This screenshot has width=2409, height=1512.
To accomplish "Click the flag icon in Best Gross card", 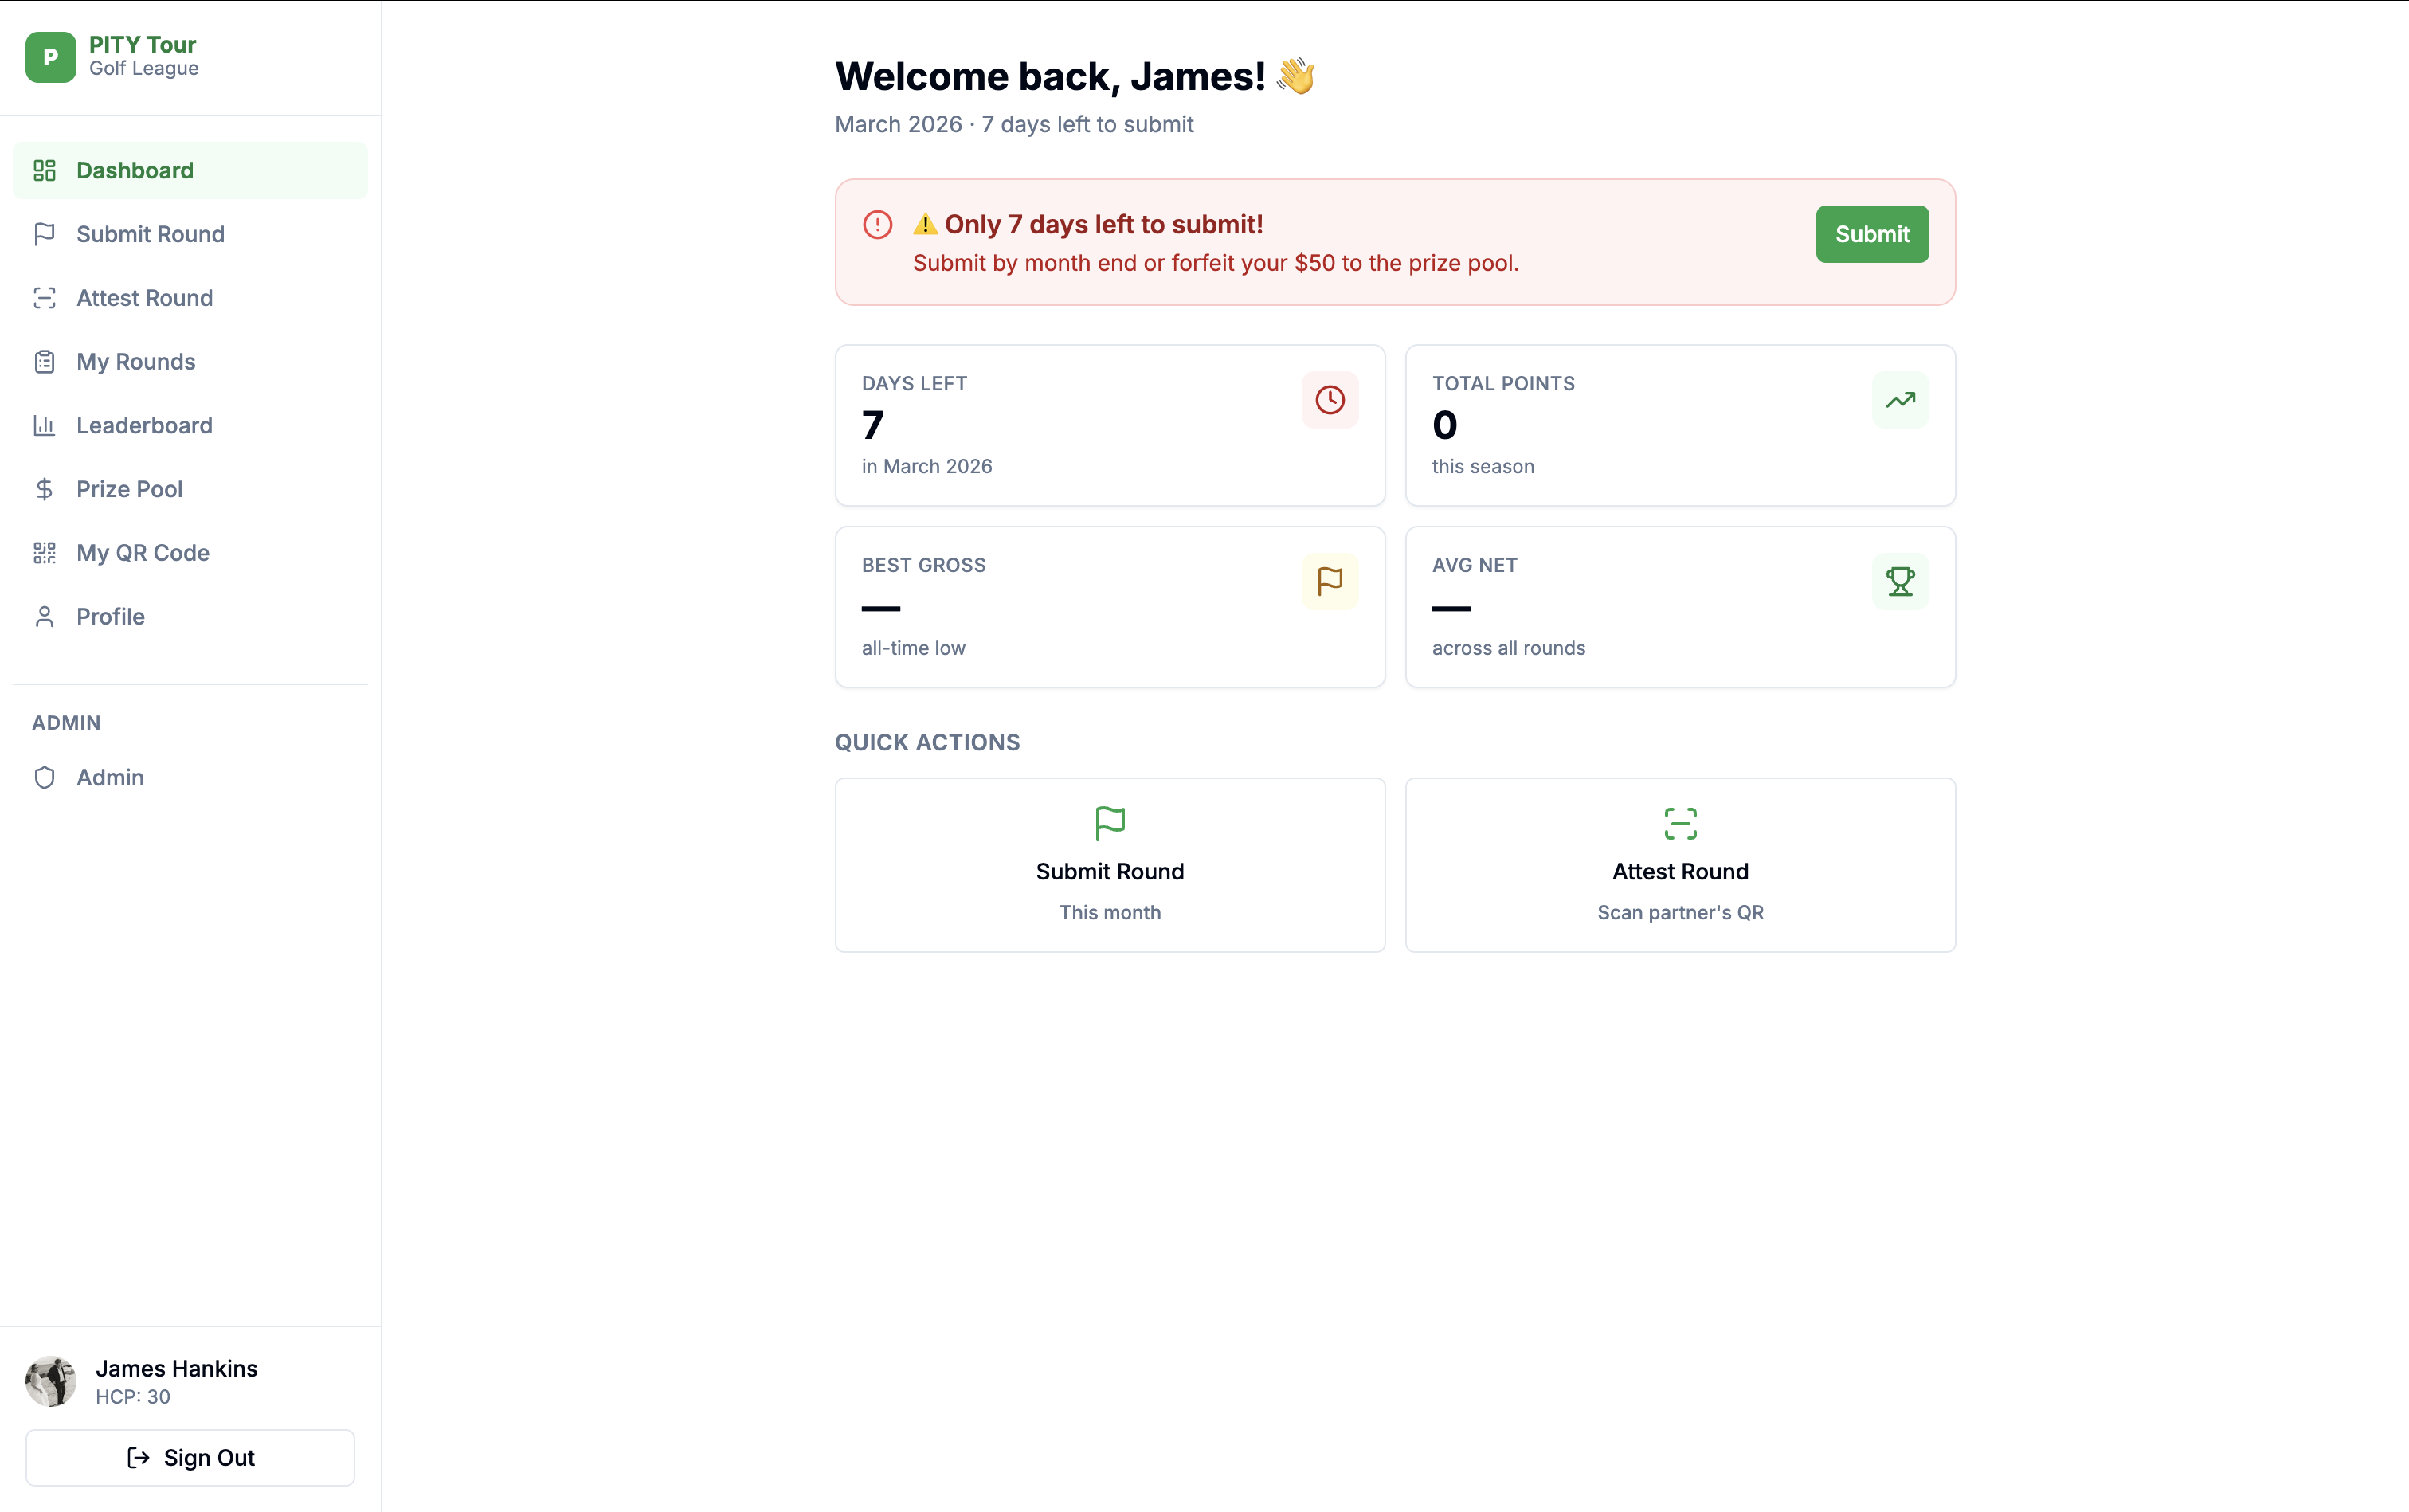I will coord(1329,581).
